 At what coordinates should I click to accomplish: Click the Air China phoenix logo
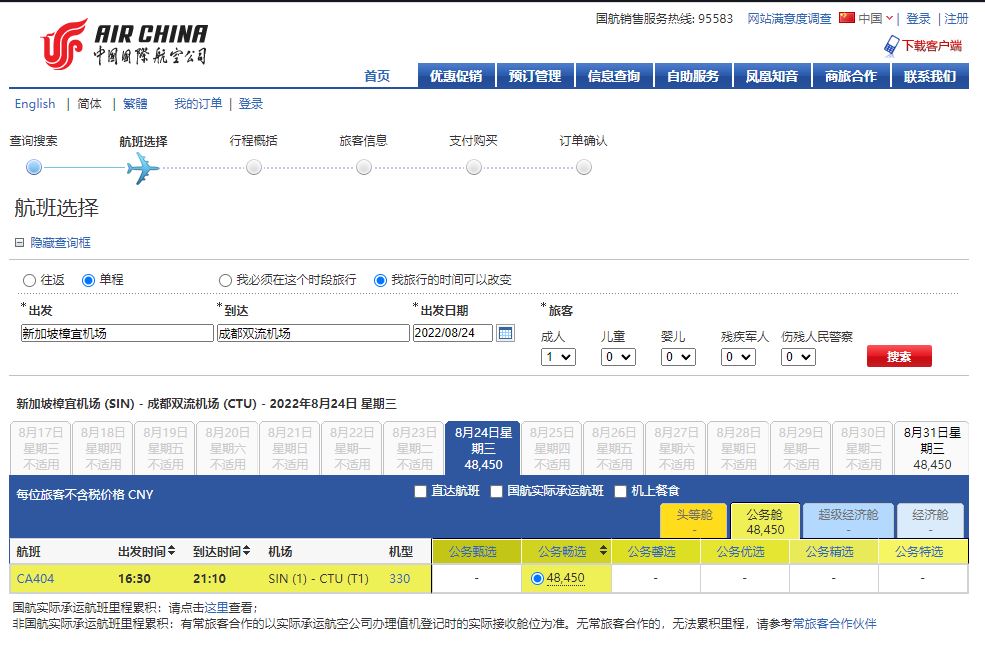(64, 45)
